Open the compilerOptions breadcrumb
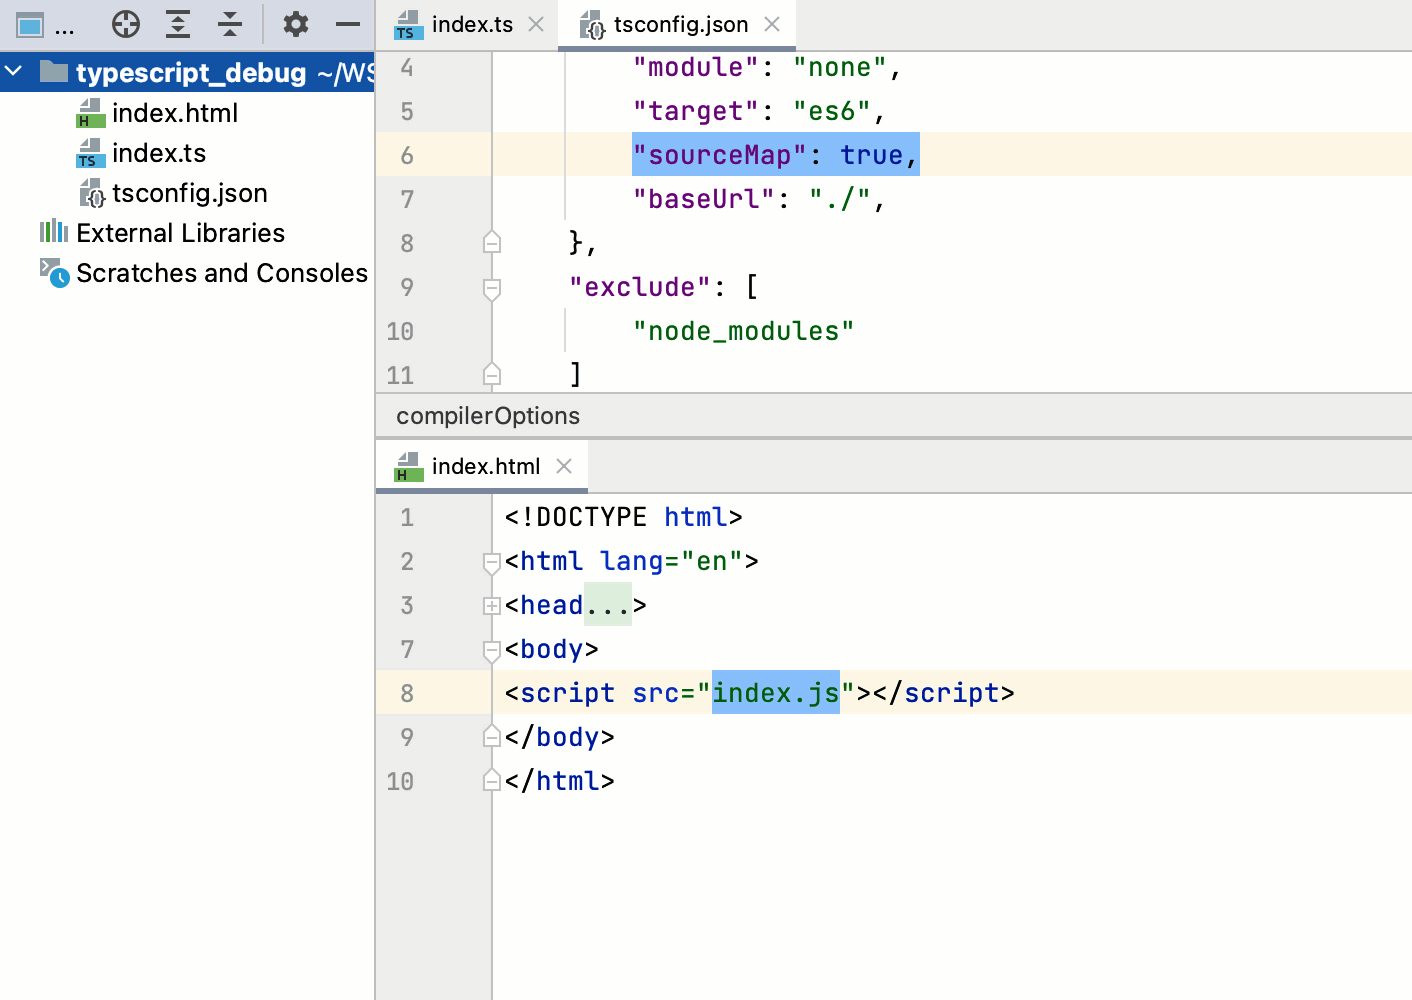1412x1000 pixels. (x=487, y=415)
